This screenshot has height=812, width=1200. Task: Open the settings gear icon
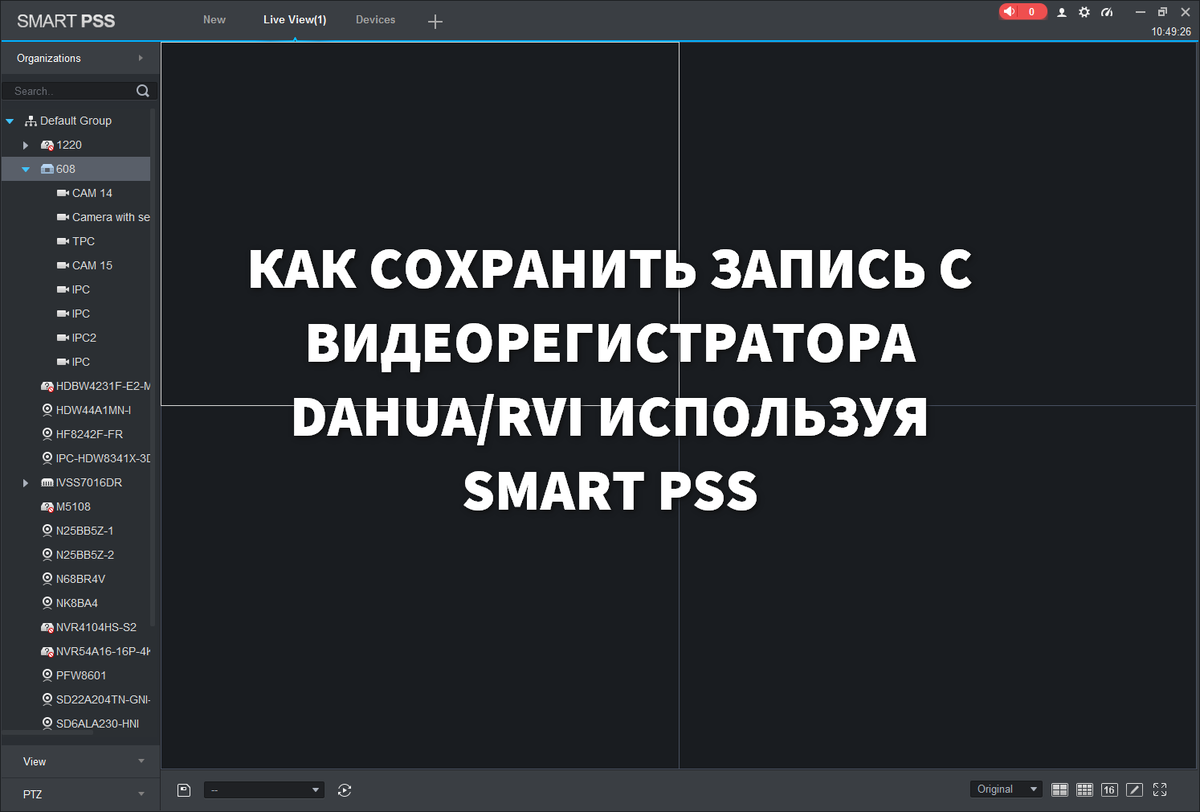click(x=1084, y=13)
